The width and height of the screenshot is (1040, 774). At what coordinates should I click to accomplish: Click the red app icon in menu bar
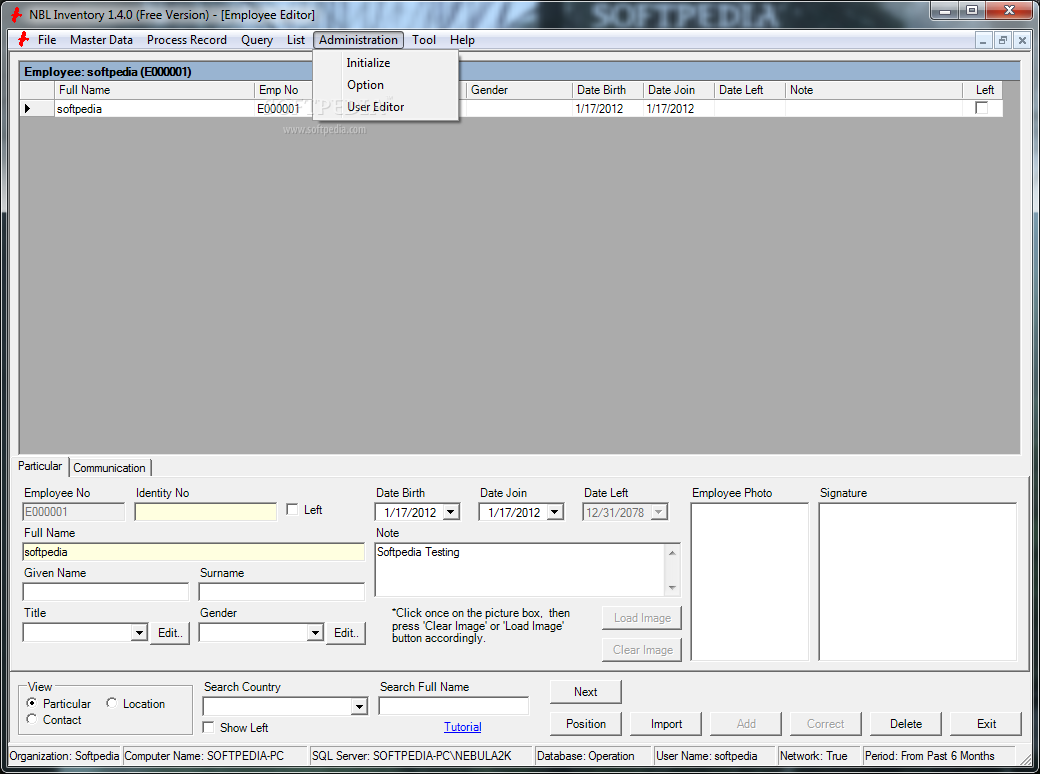23,40
